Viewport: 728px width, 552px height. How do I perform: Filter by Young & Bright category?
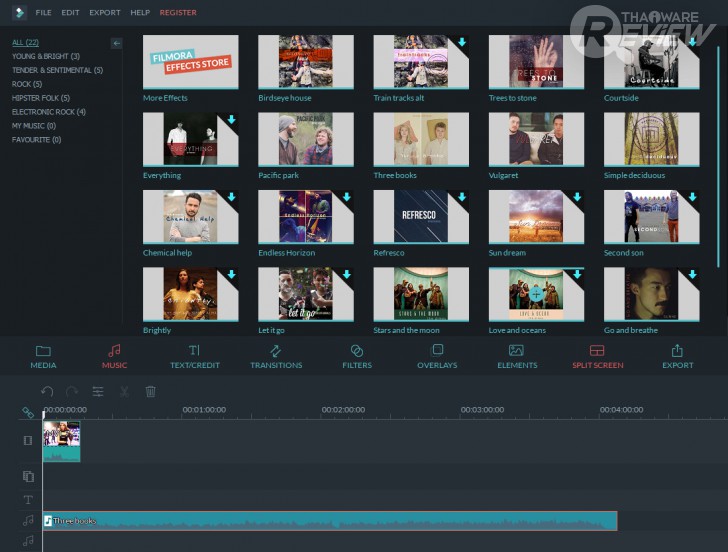pyautogui.click(x=46, y=56)
